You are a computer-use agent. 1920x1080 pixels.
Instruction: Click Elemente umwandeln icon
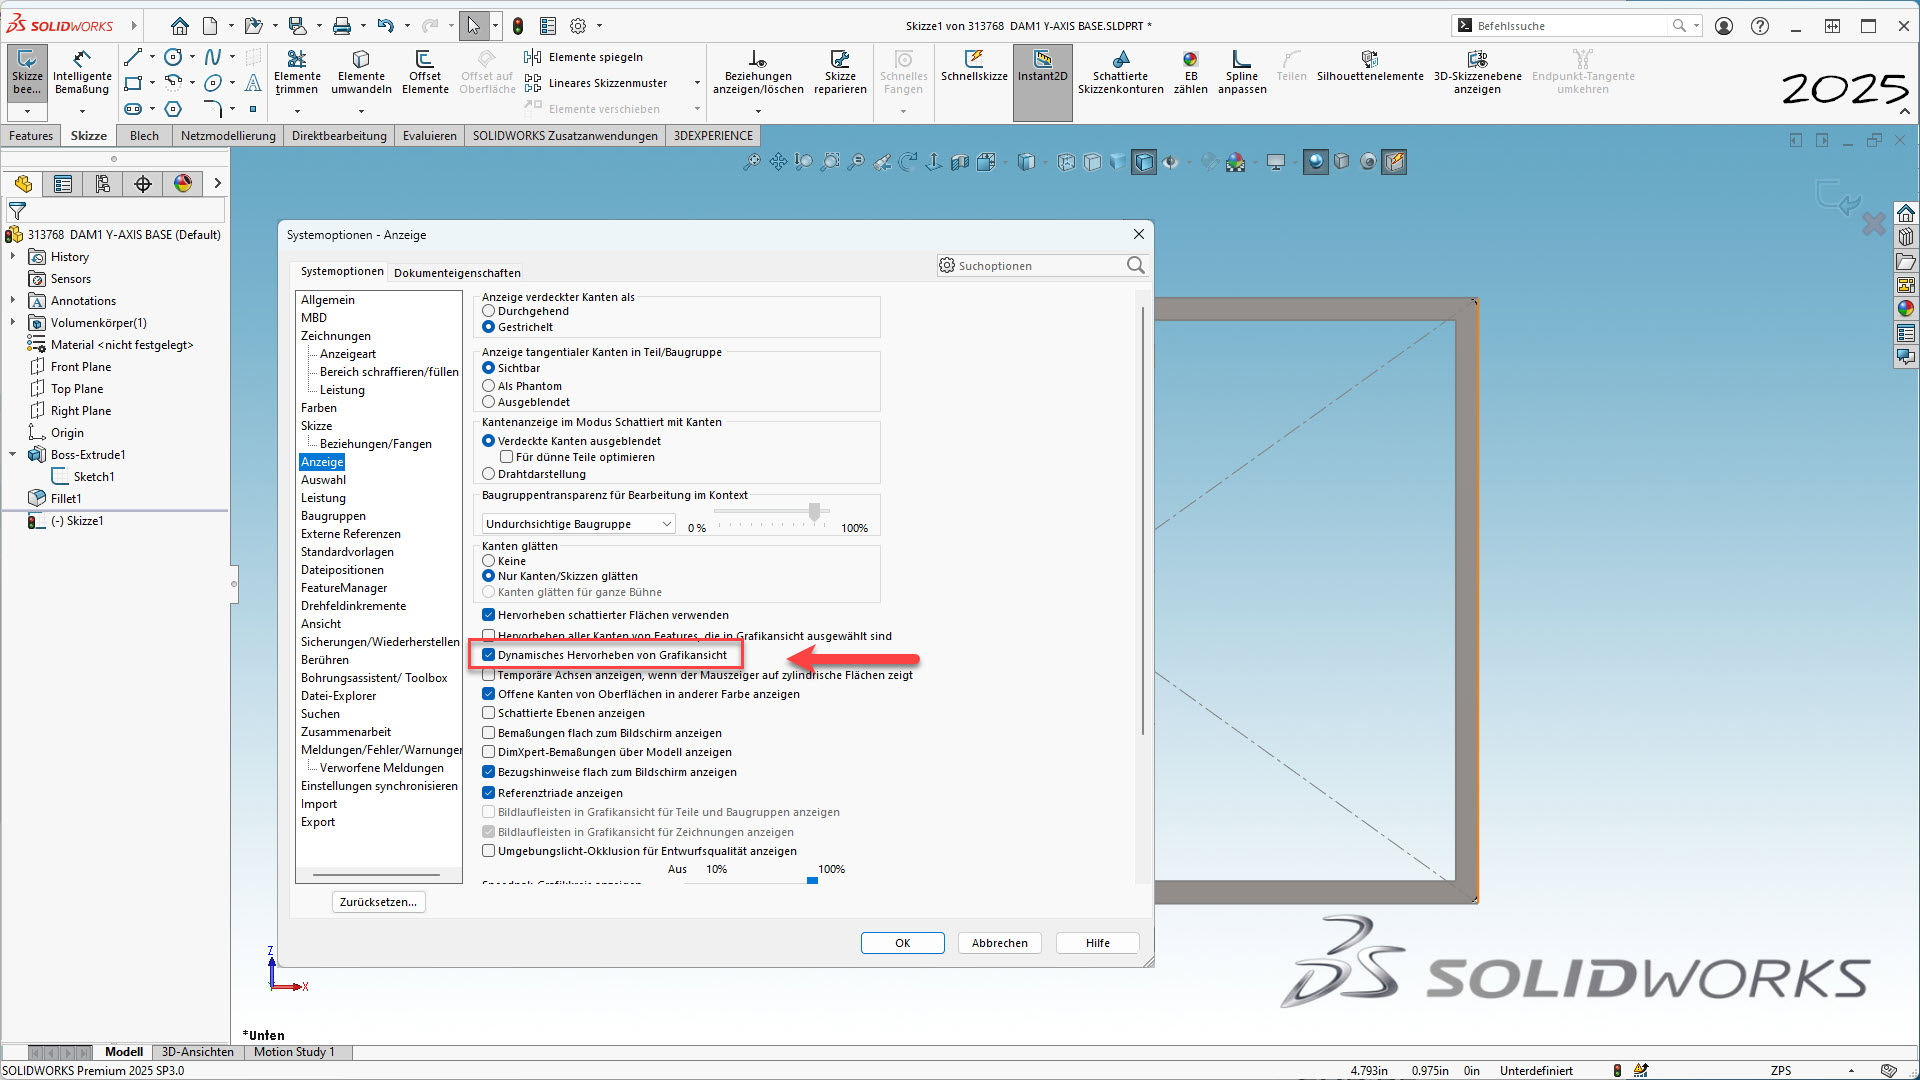tap(361, 71)
